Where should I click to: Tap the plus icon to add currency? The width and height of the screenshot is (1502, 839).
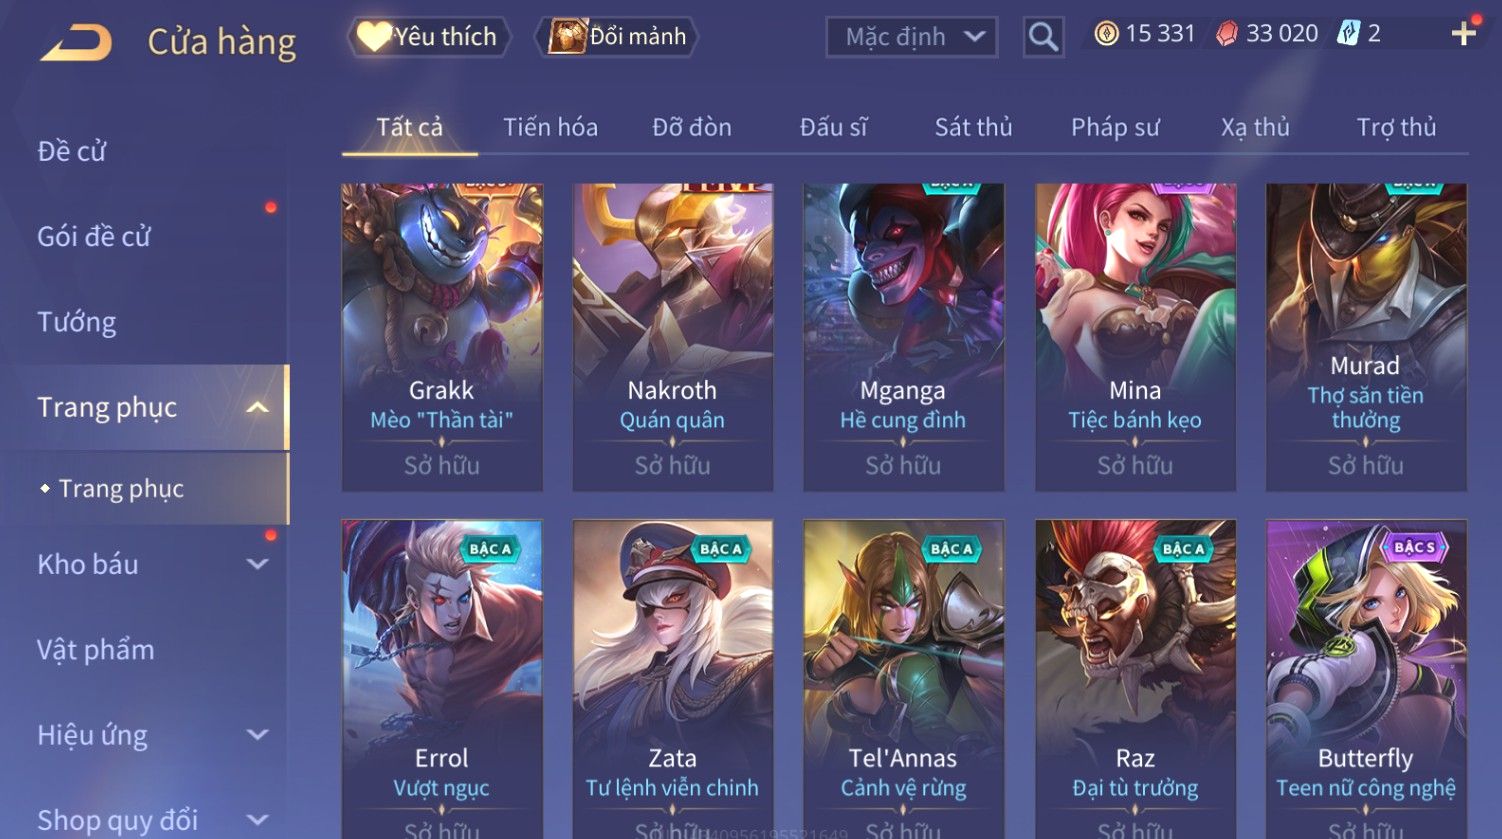point(1464,34)
